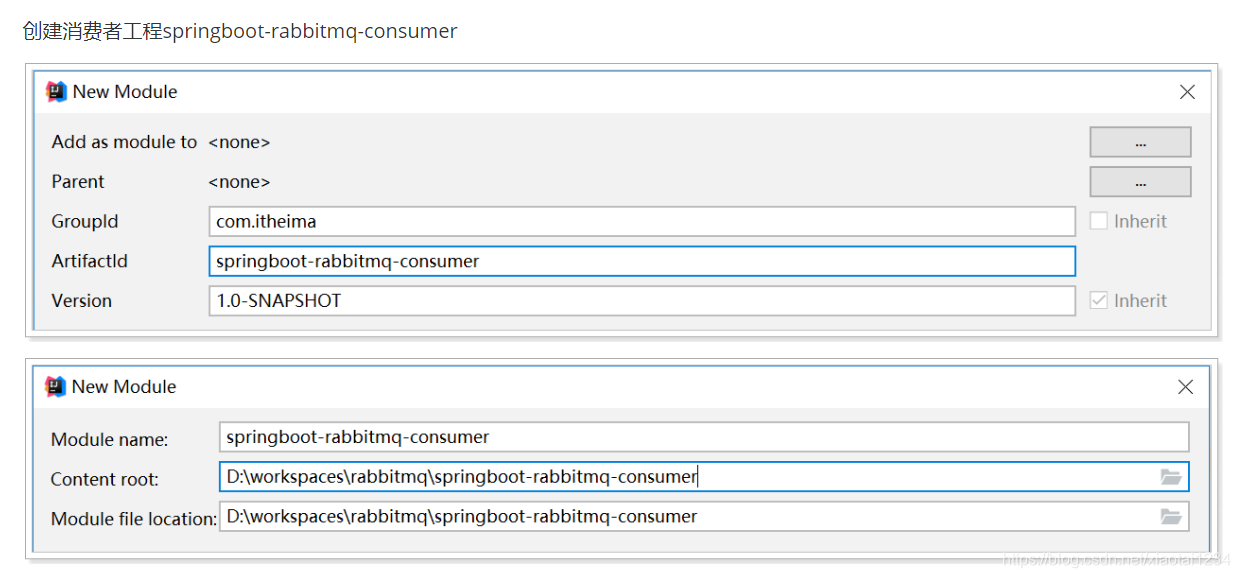Toggle the Version Inherit checkbox

1098,300
